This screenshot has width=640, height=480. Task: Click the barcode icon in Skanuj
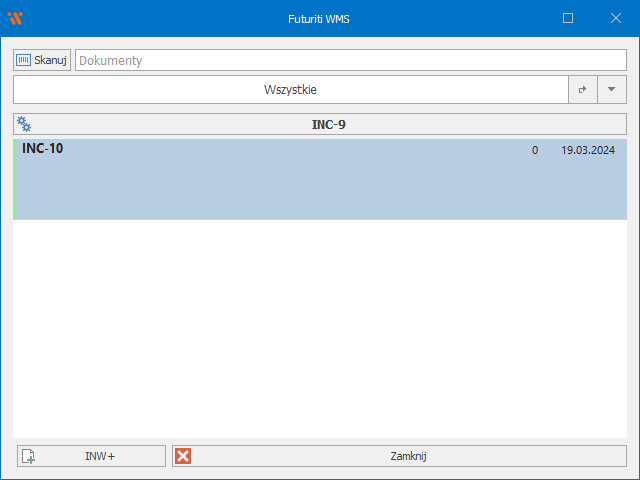[24, 60]
